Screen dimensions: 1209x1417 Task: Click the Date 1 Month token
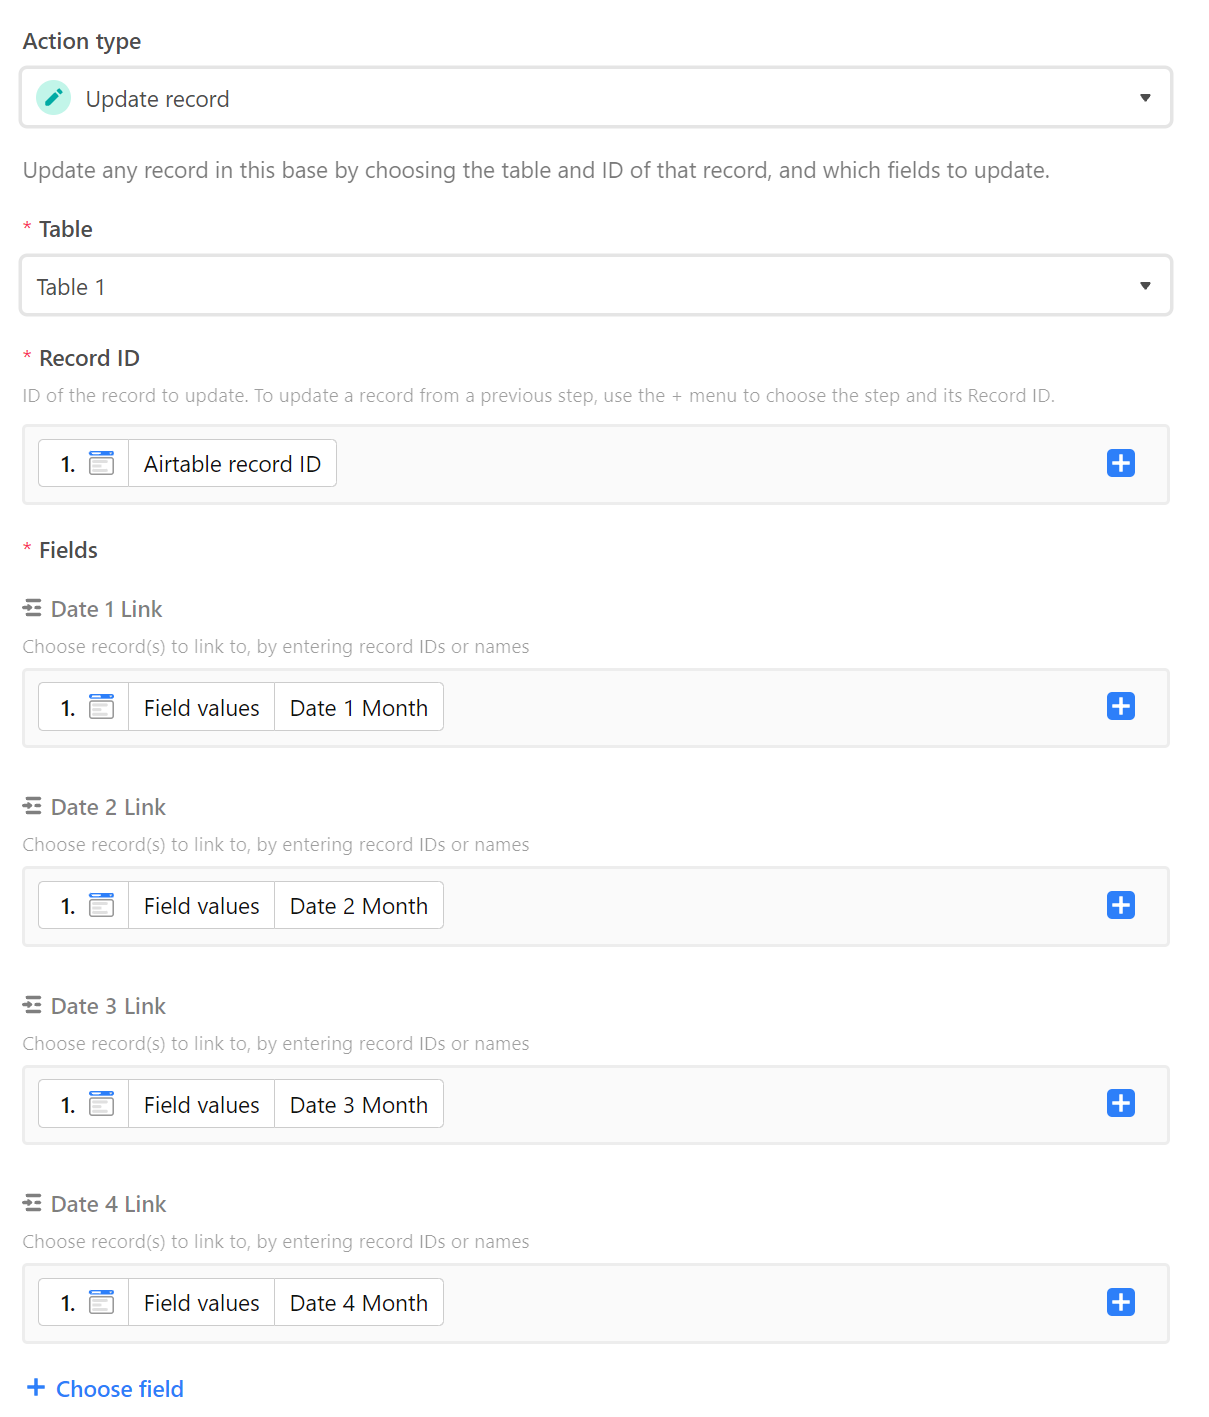(x=359, y=708)
